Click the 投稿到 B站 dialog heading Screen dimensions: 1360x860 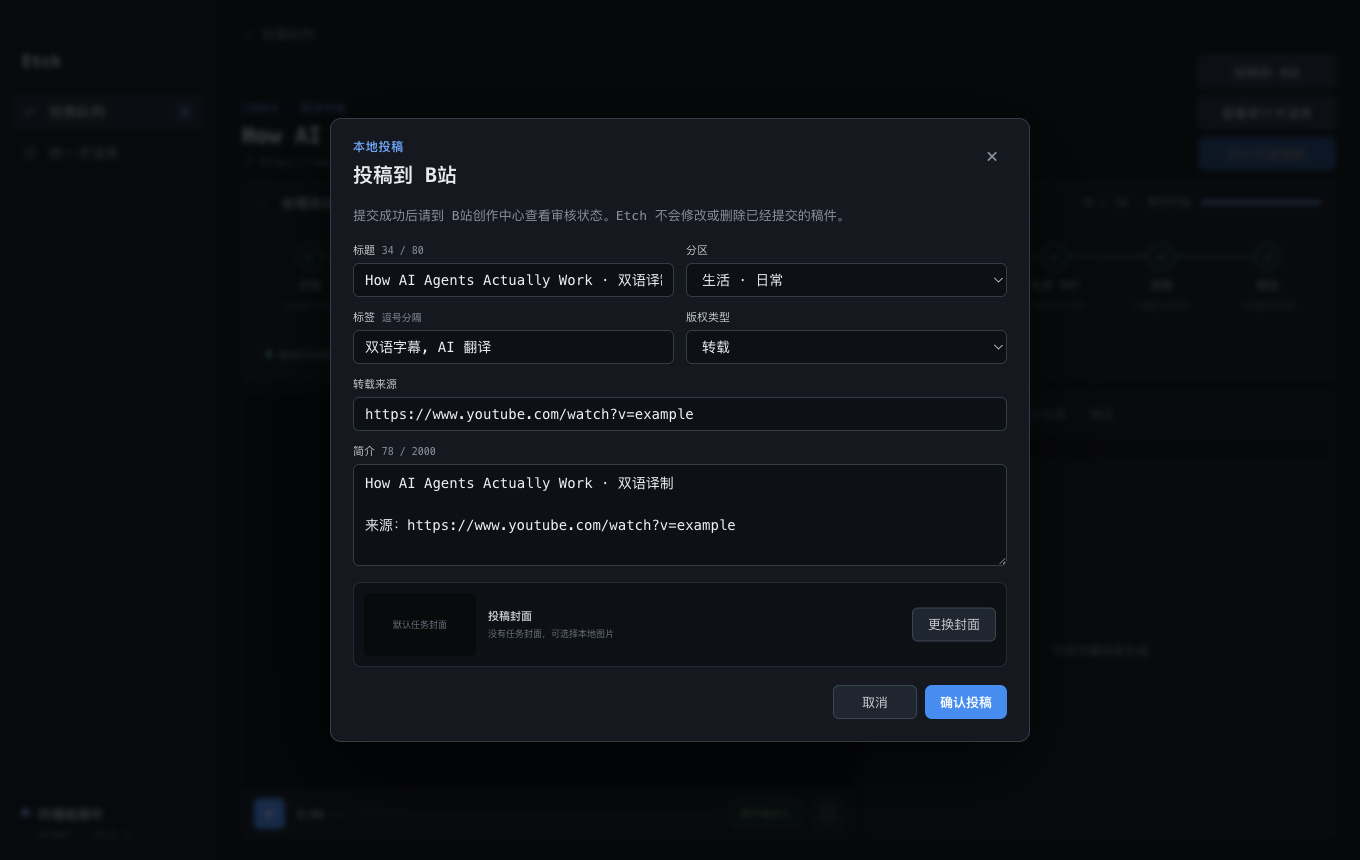tap(405, 175)
